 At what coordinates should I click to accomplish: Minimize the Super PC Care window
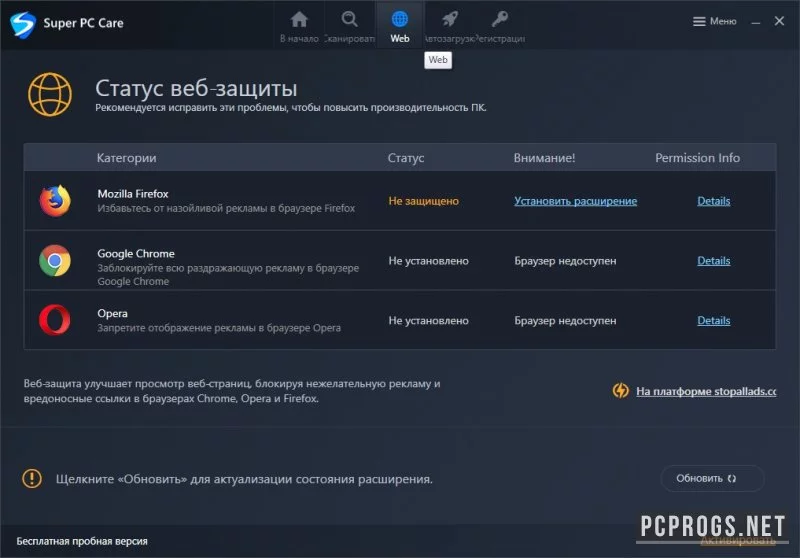(756, 22)
